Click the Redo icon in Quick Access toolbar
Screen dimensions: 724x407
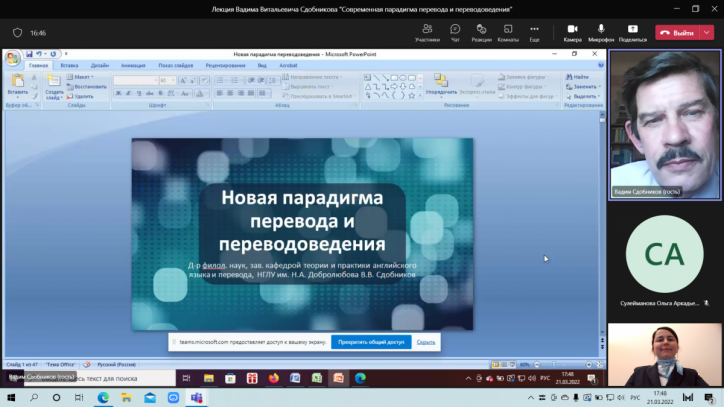[53, 54]
